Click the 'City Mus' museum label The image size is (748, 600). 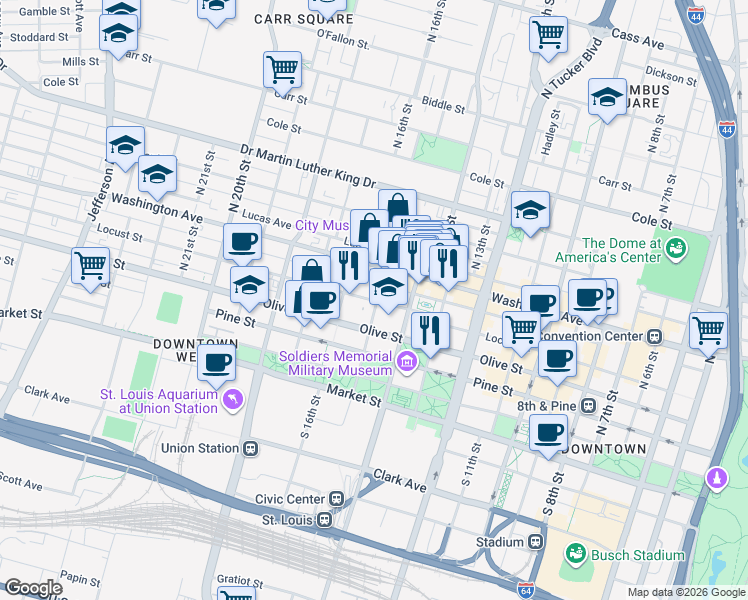[322, 225]
